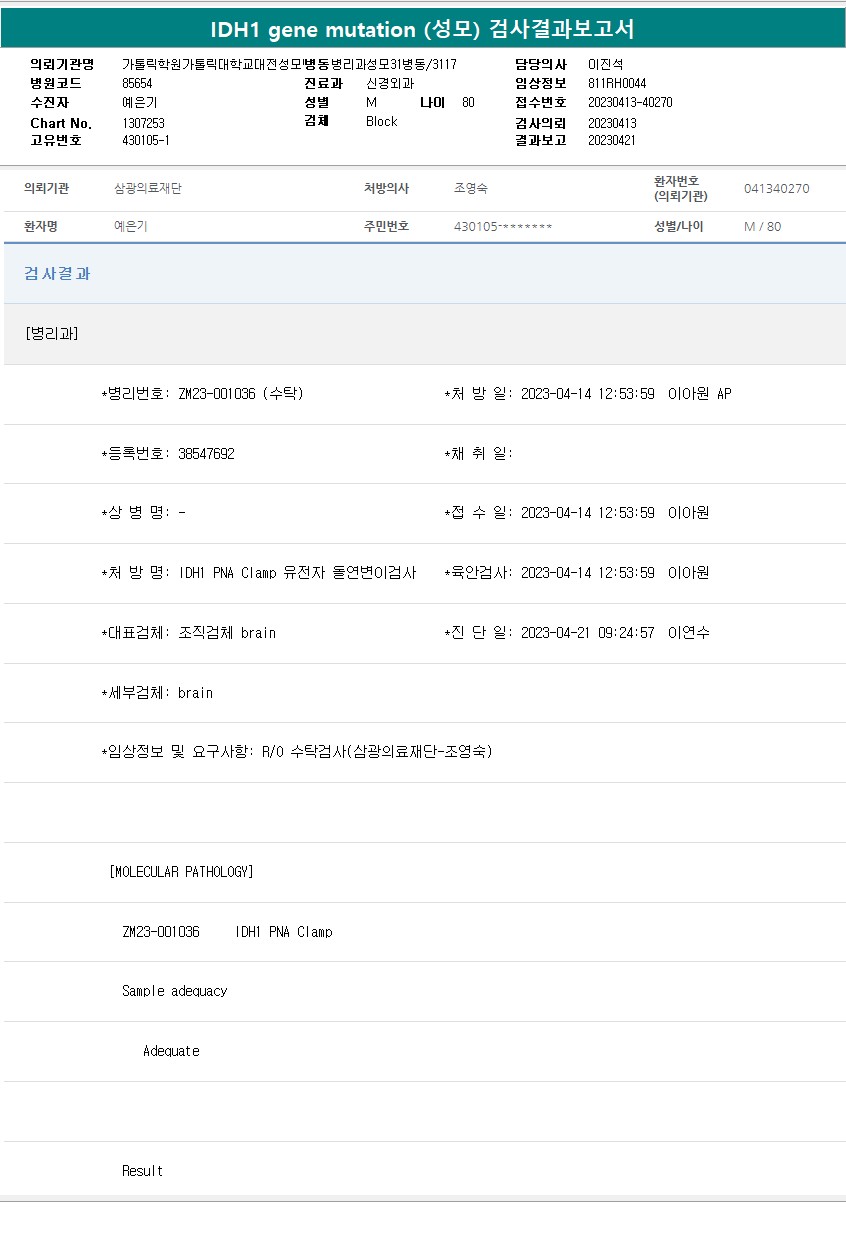Screen dimensions: 846x1239
Task: Select the 'Result' label at the bottom
Action: [142, 1171]
